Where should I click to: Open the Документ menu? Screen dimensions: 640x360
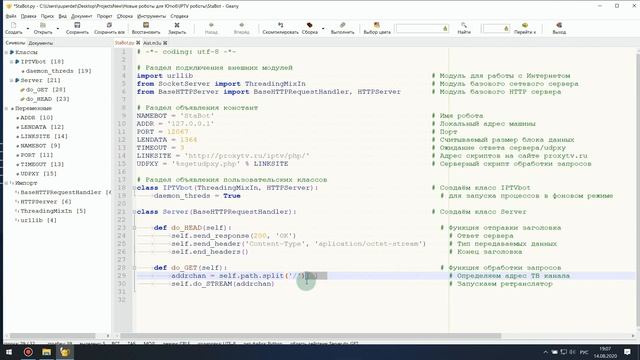click(82, 16)
